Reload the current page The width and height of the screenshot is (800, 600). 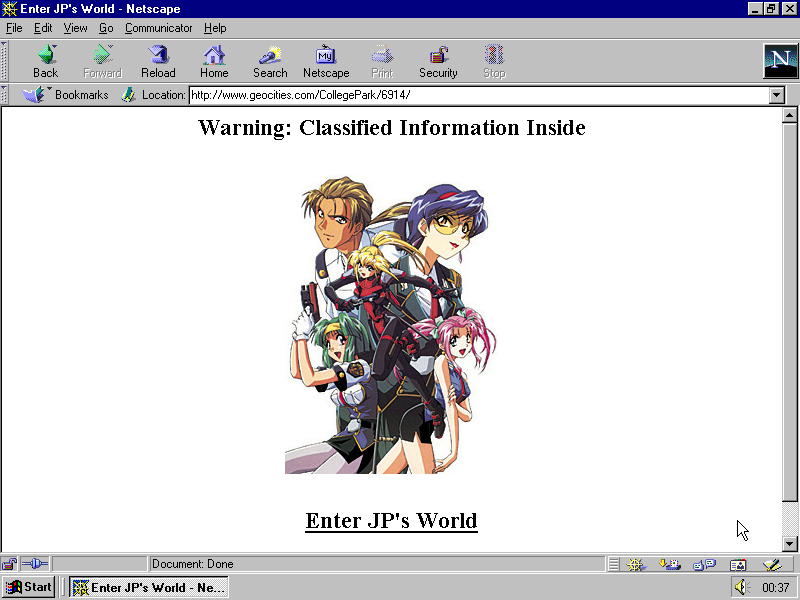[x=158, y=61]
